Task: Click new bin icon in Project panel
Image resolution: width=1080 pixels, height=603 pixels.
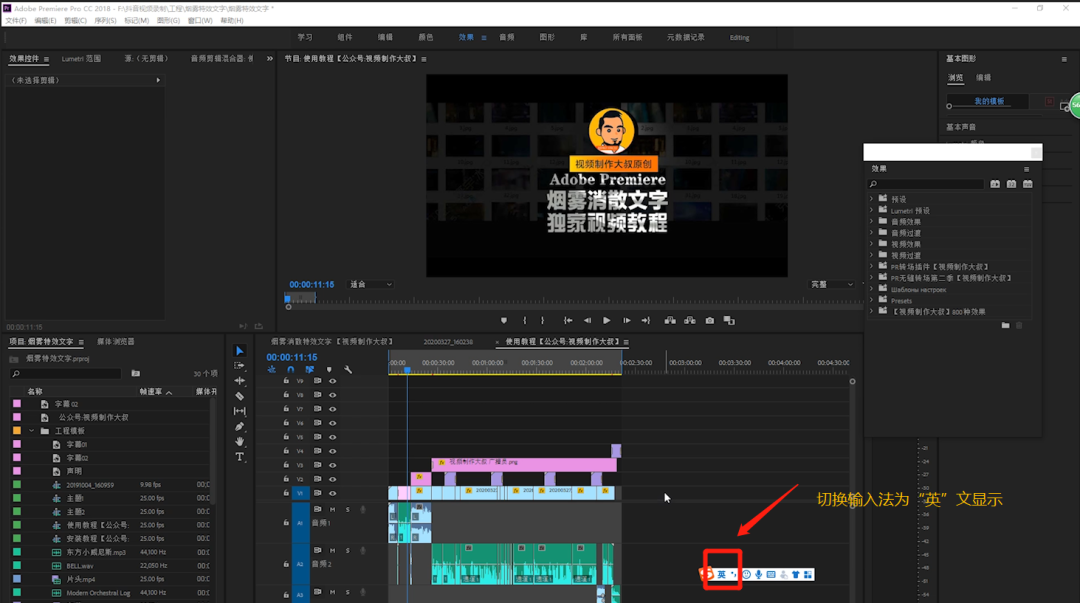Action: point(136,374)
